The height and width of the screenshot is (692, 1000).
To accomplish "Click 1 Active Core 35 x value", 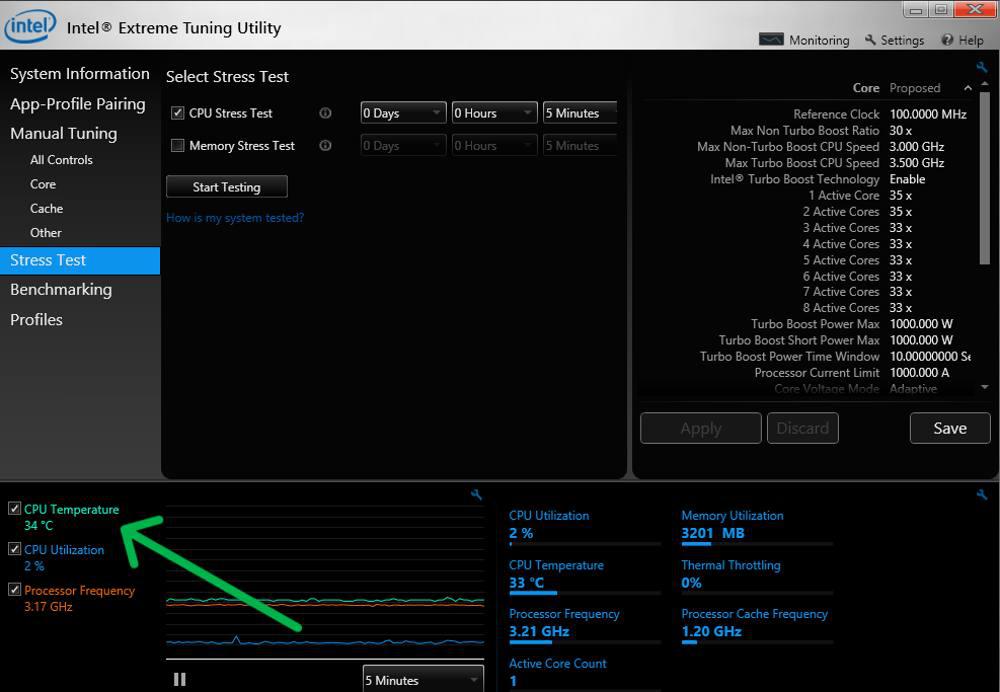I will tap(901, 195).
